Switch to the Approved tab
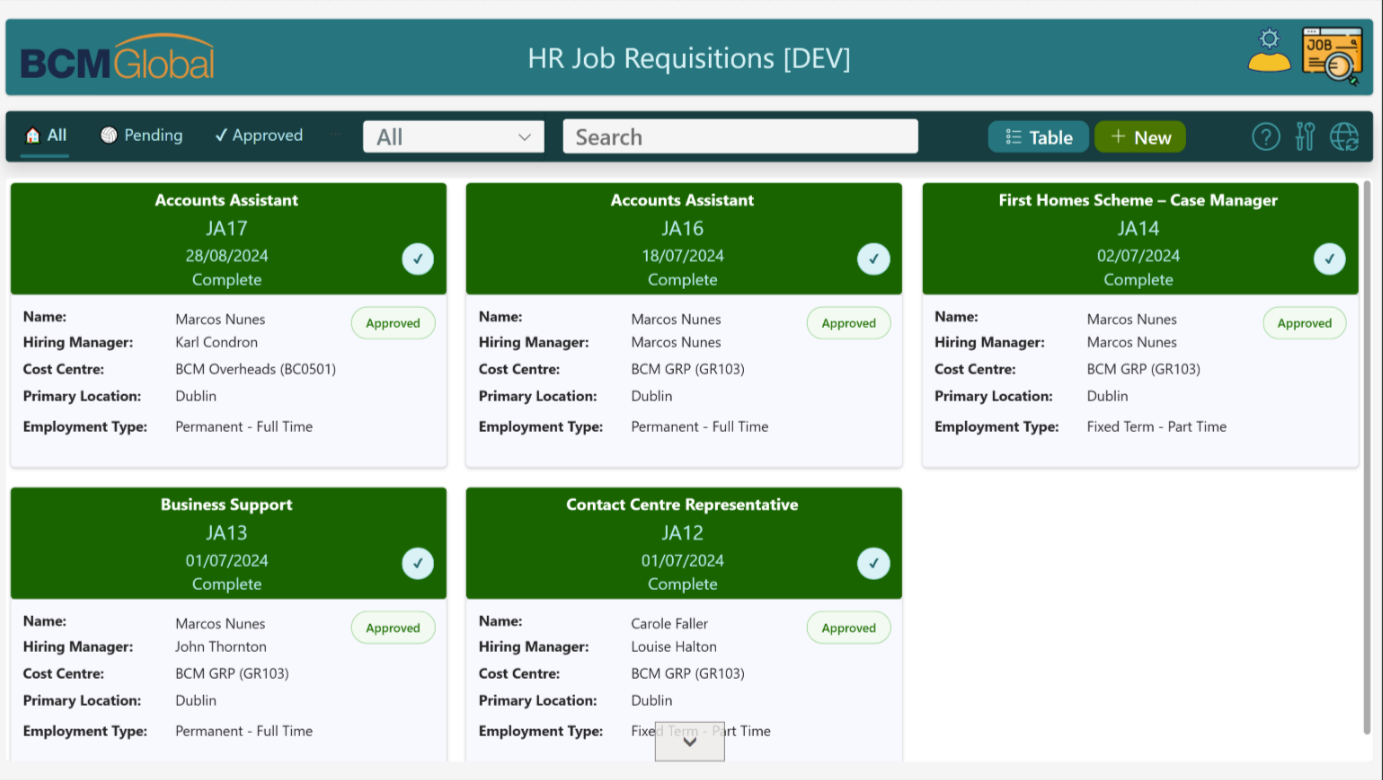Viewport: 1383px width, 780px height. point(258,135)
